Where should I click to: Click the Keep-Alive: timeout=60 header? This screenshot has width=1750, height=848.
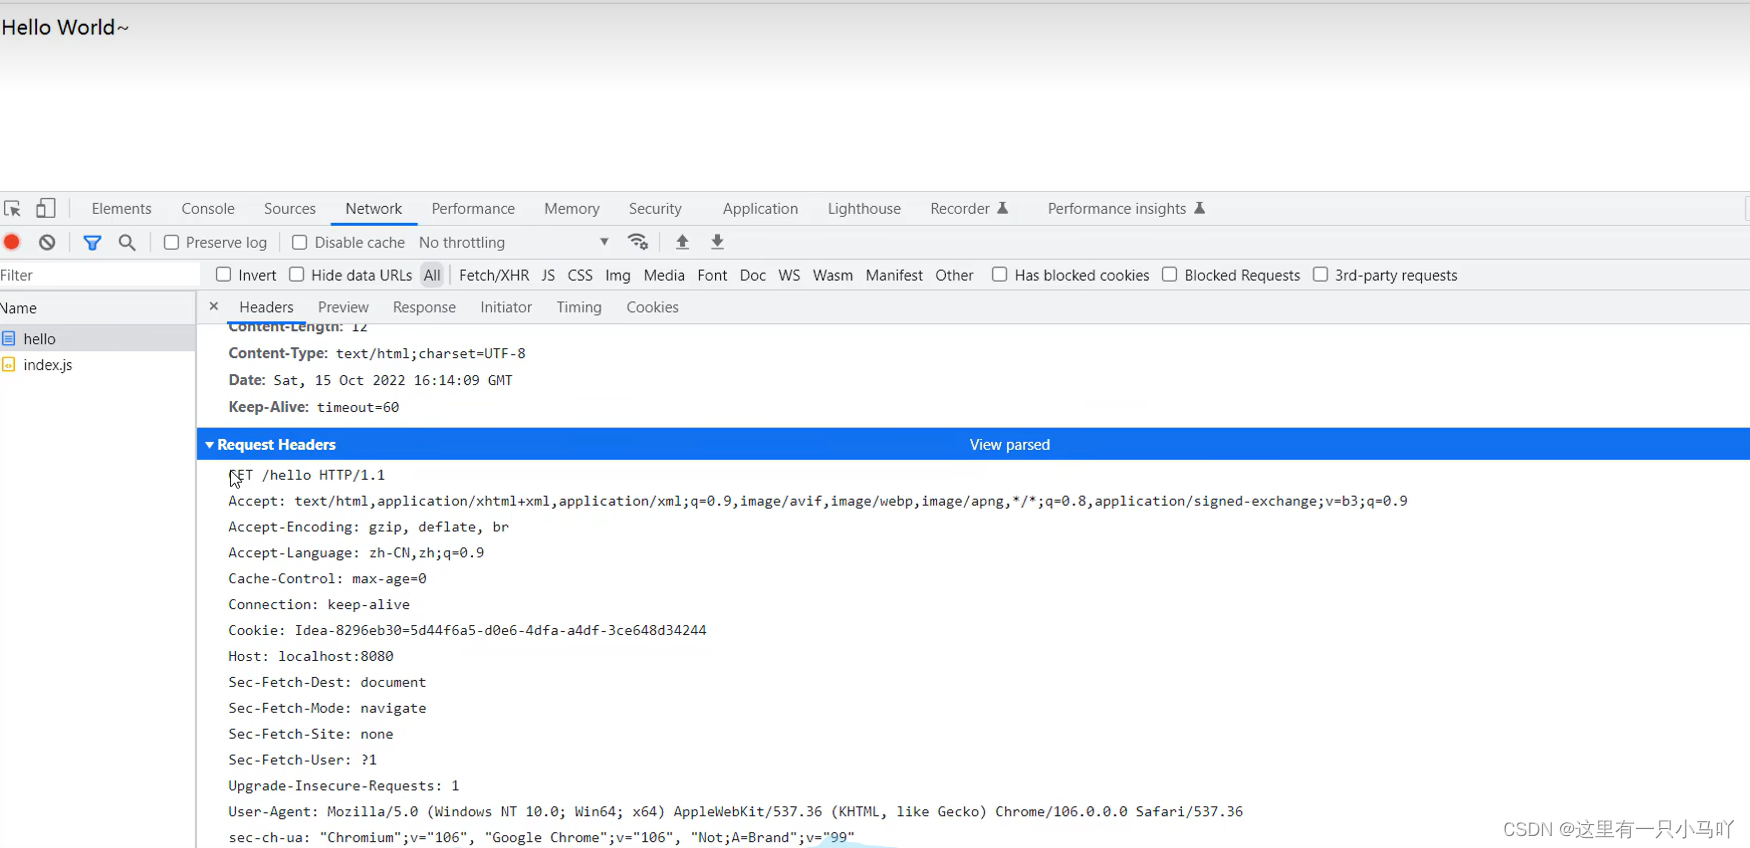coord(314,407)
